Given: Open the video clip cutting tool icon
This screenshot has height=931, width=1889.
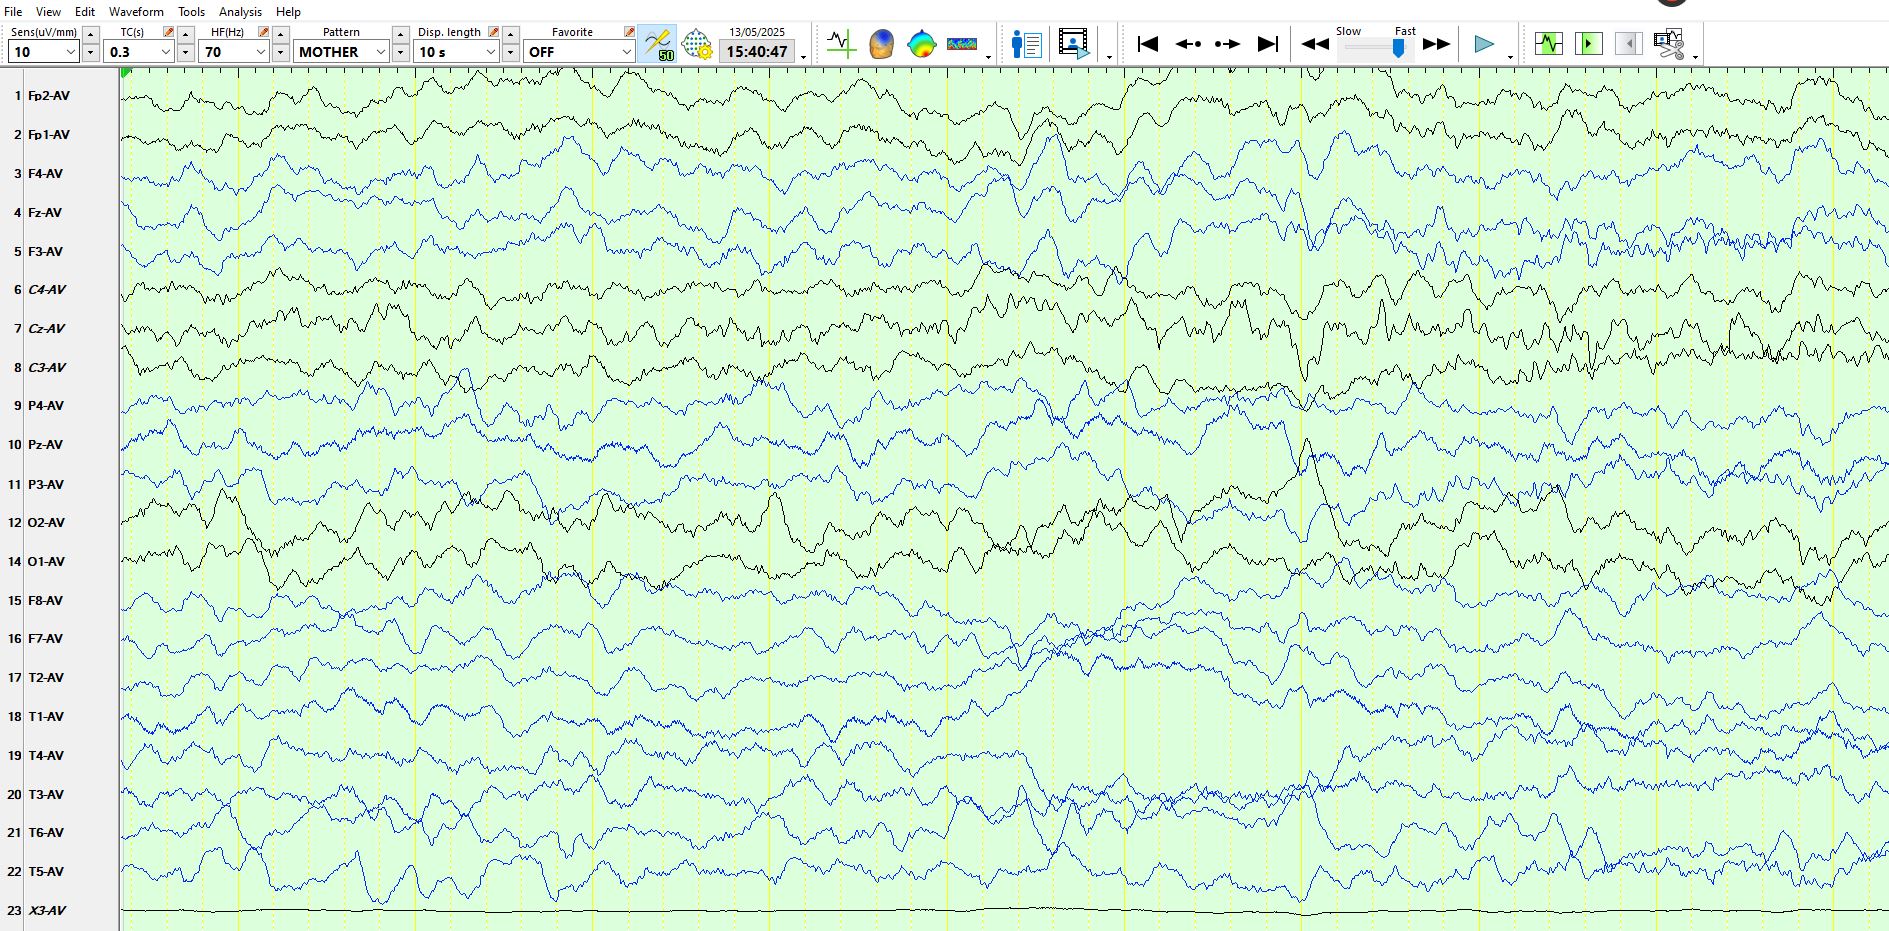Looking at the screenshot, I should [x=1669, y=44].
